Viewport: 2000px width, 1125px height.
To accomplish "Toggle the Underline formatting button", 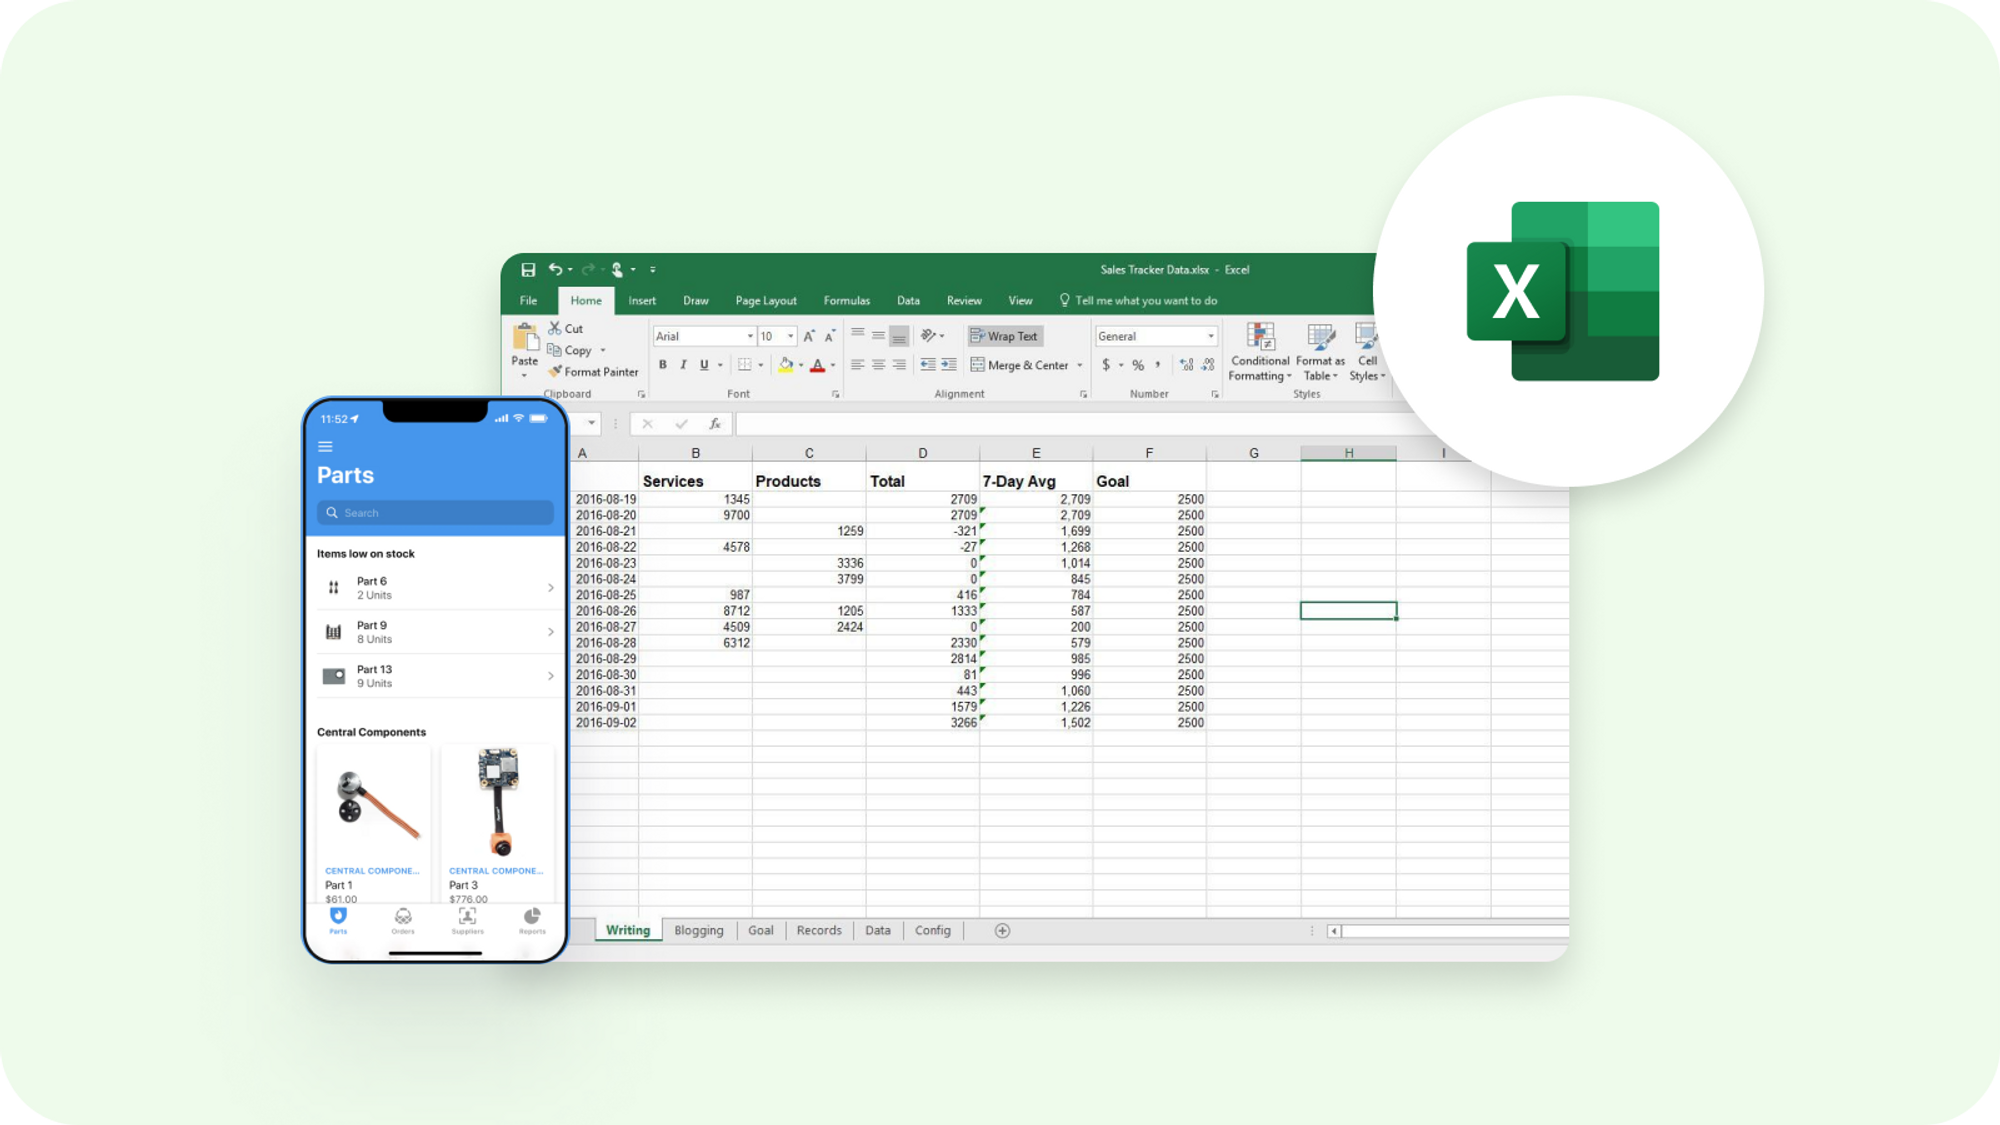I will pos(702,364).
